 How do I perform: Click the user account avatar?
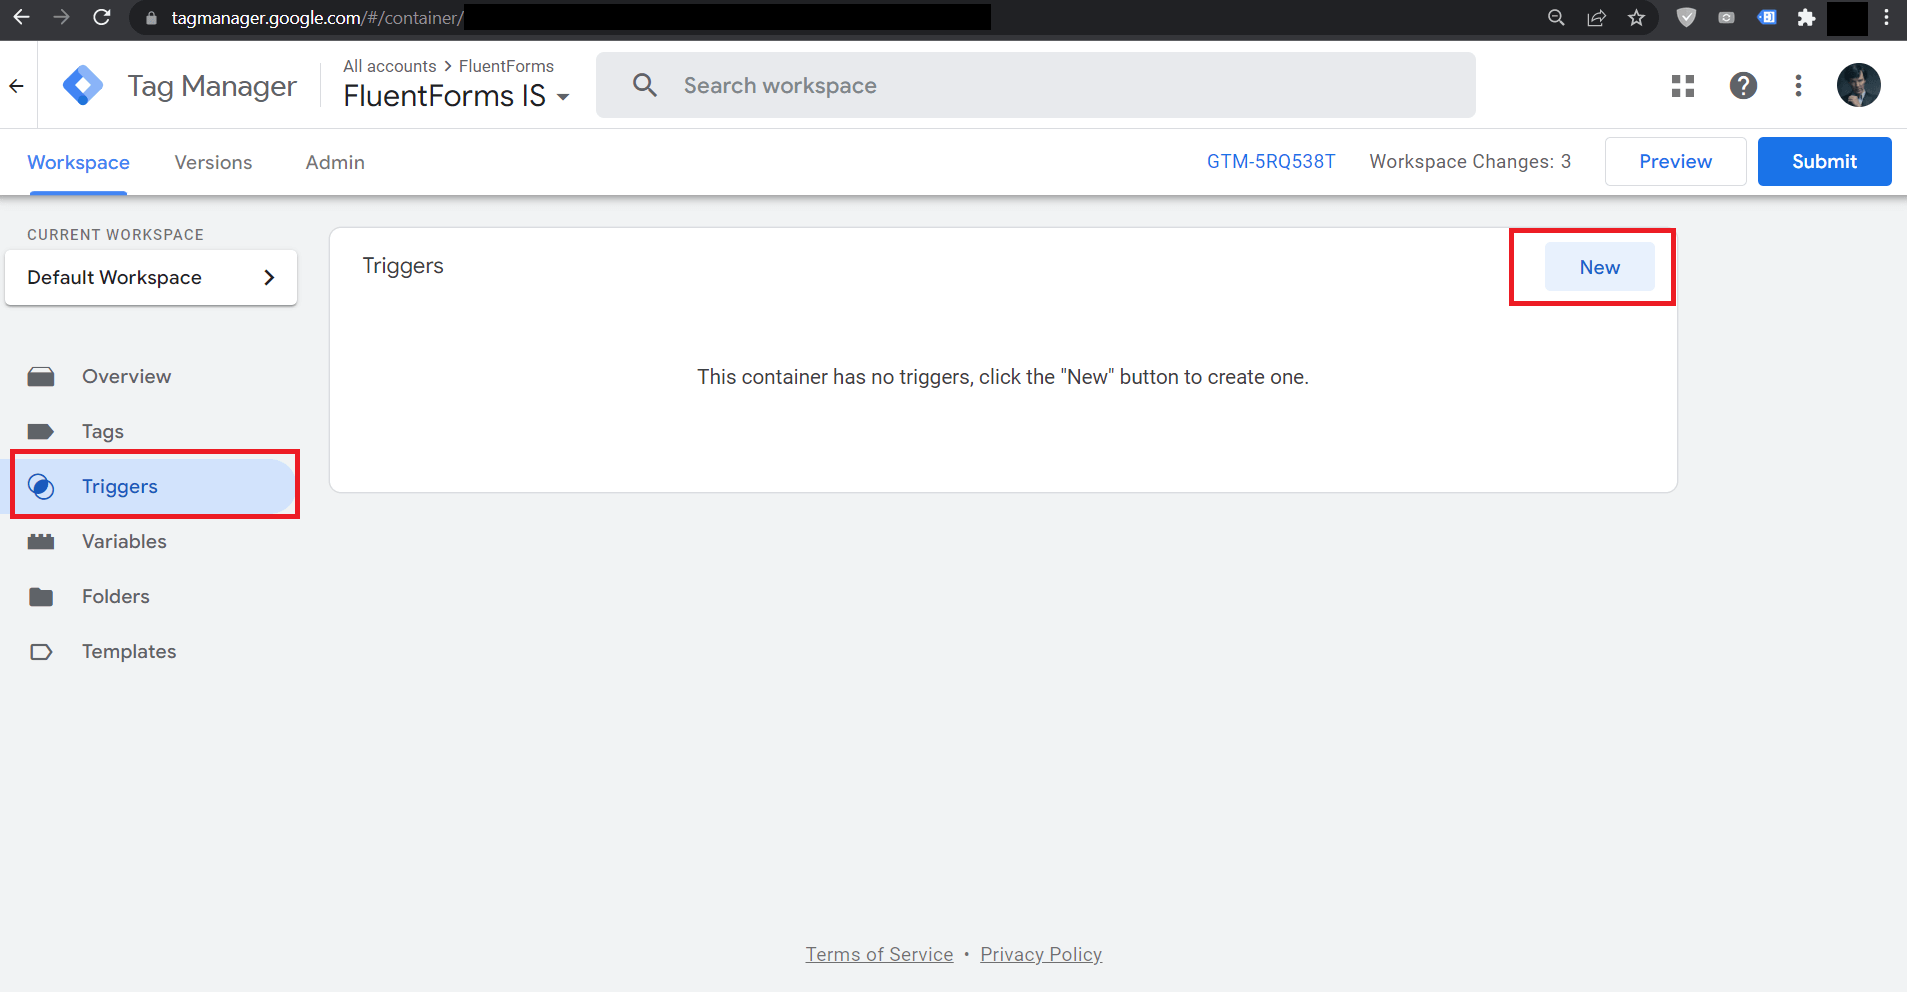coord(1857,86)
